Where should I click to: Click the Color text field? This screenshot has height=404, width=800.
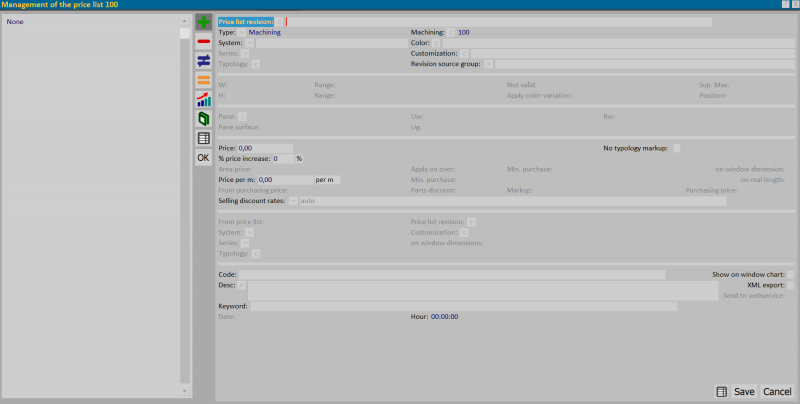click(x=618, y=43)
